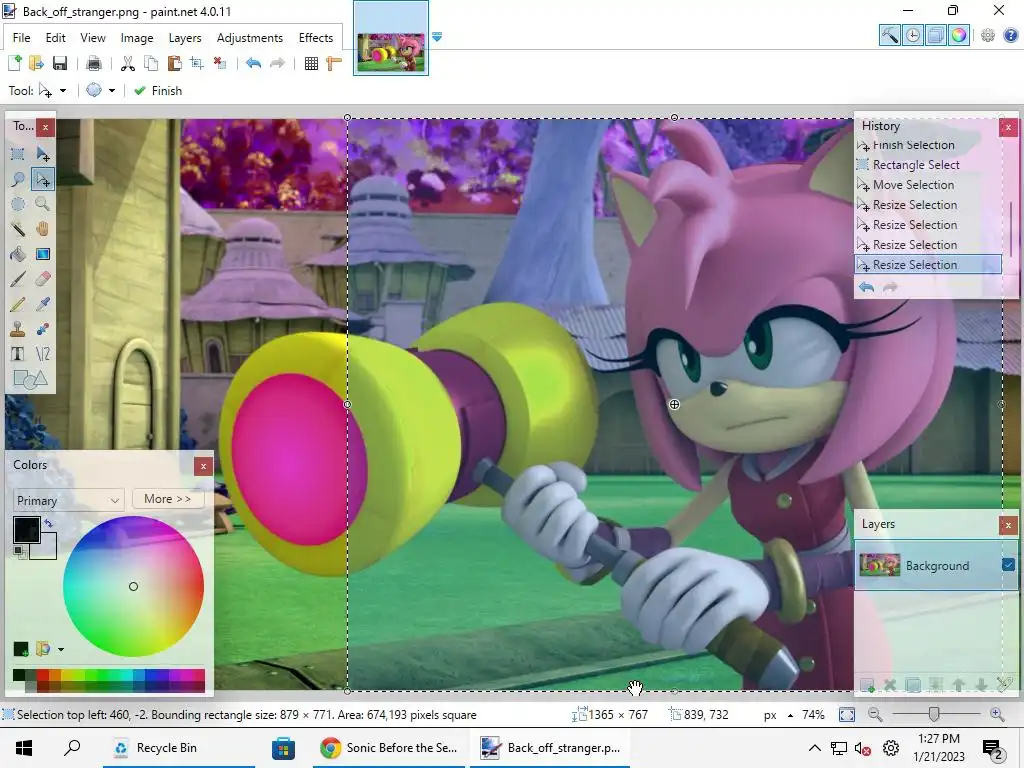
Task: Toggle the Colors window button
Action: (959, 35)
